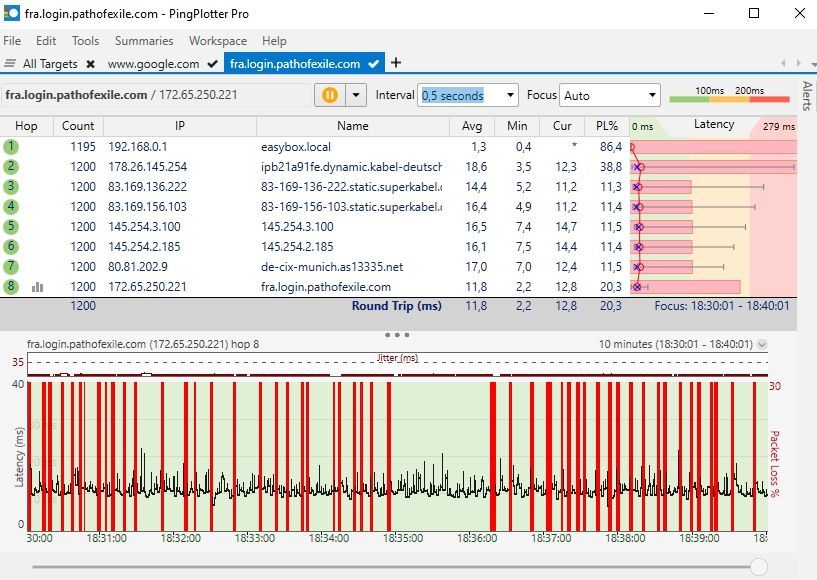
Task: Toggle the checkmark on fra.login.pathofexile.com tab
Action: tap(373, 64)
